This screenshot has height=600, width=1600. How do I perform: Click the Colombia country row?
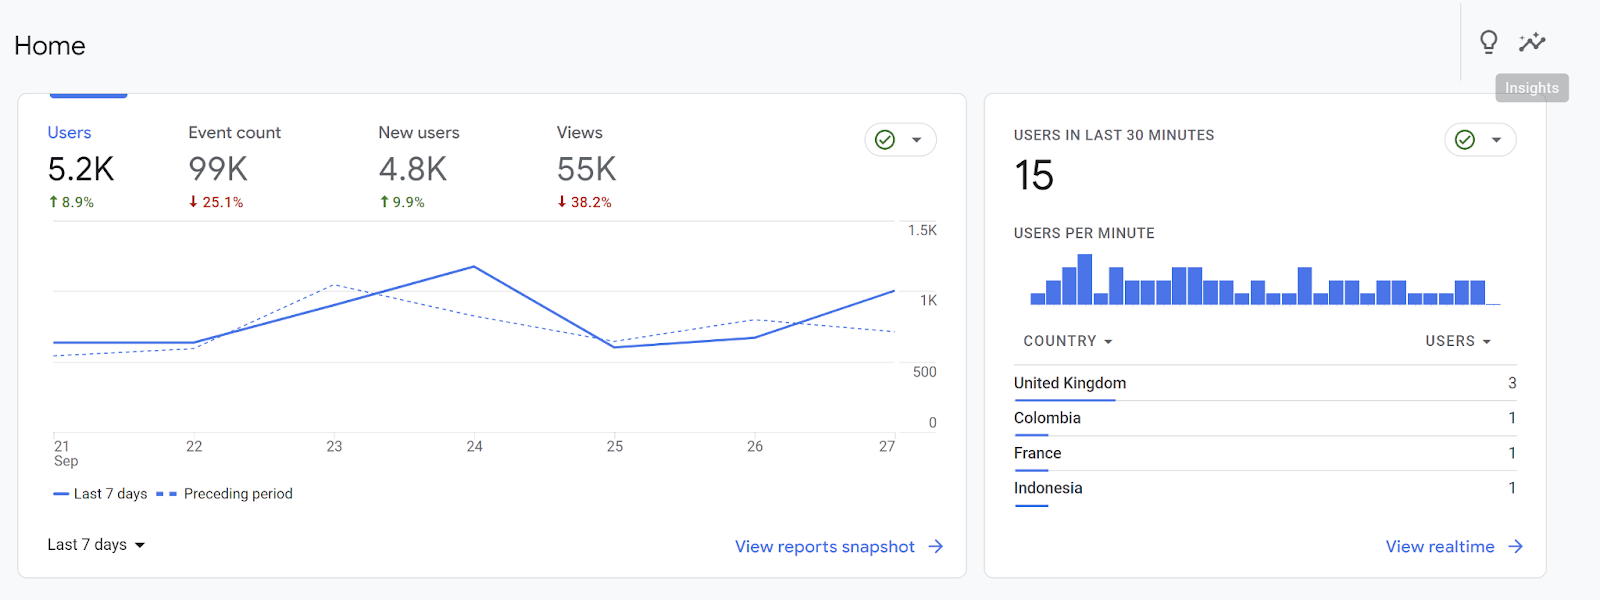pos(1265,418)
